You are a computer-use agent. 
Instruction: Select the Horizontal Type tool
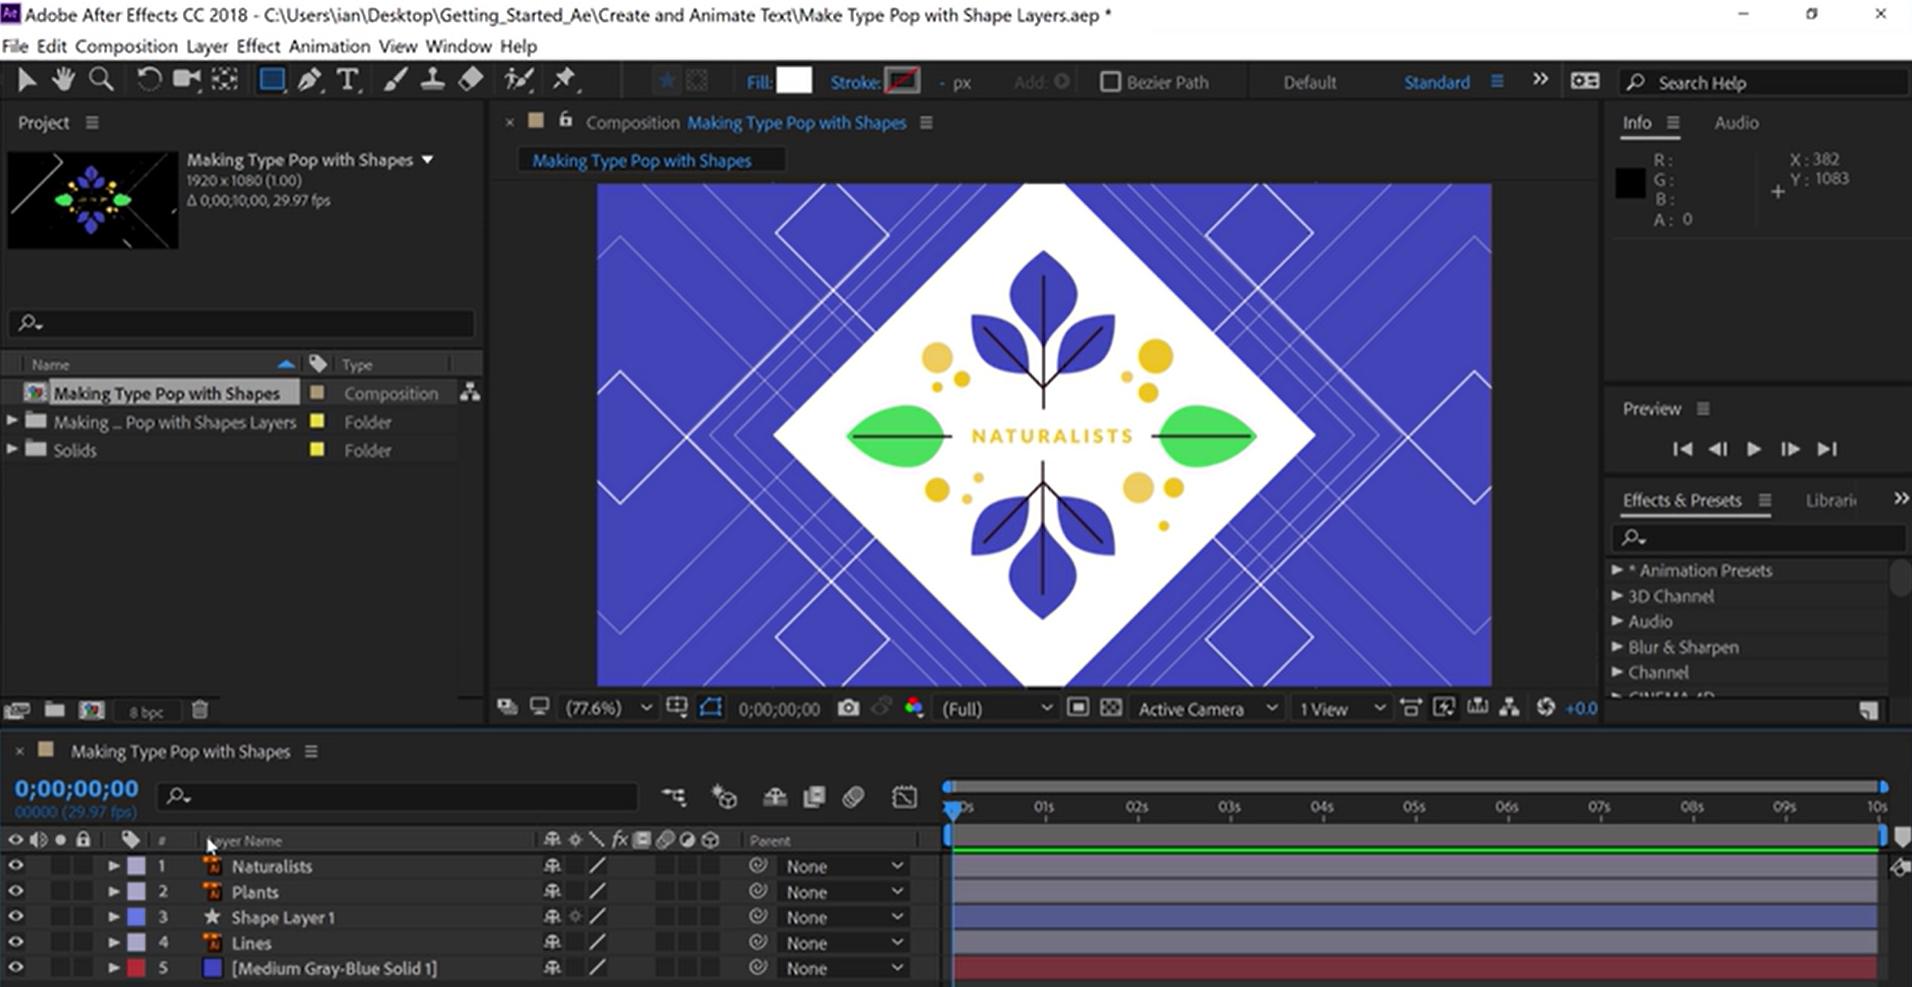point(347,80)
